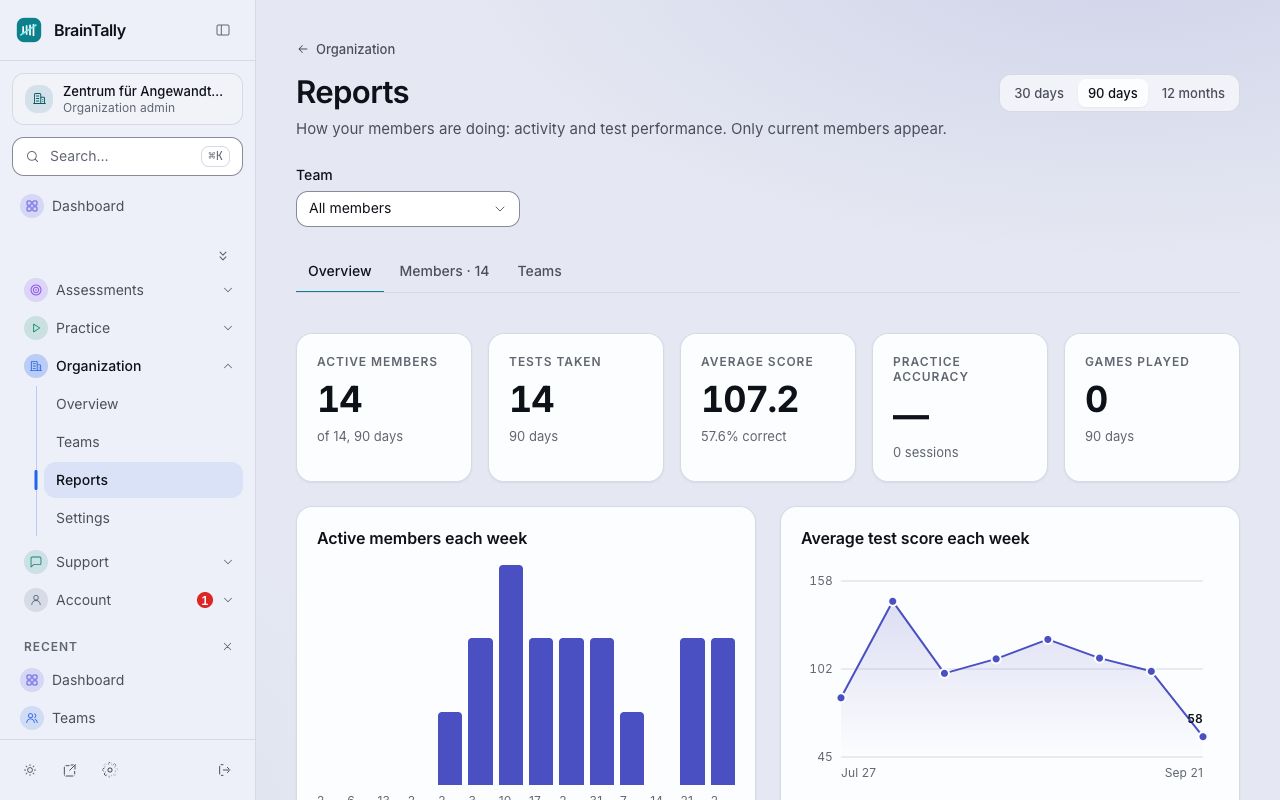Open Teams under Organization in sidebar

coord(143,442)
